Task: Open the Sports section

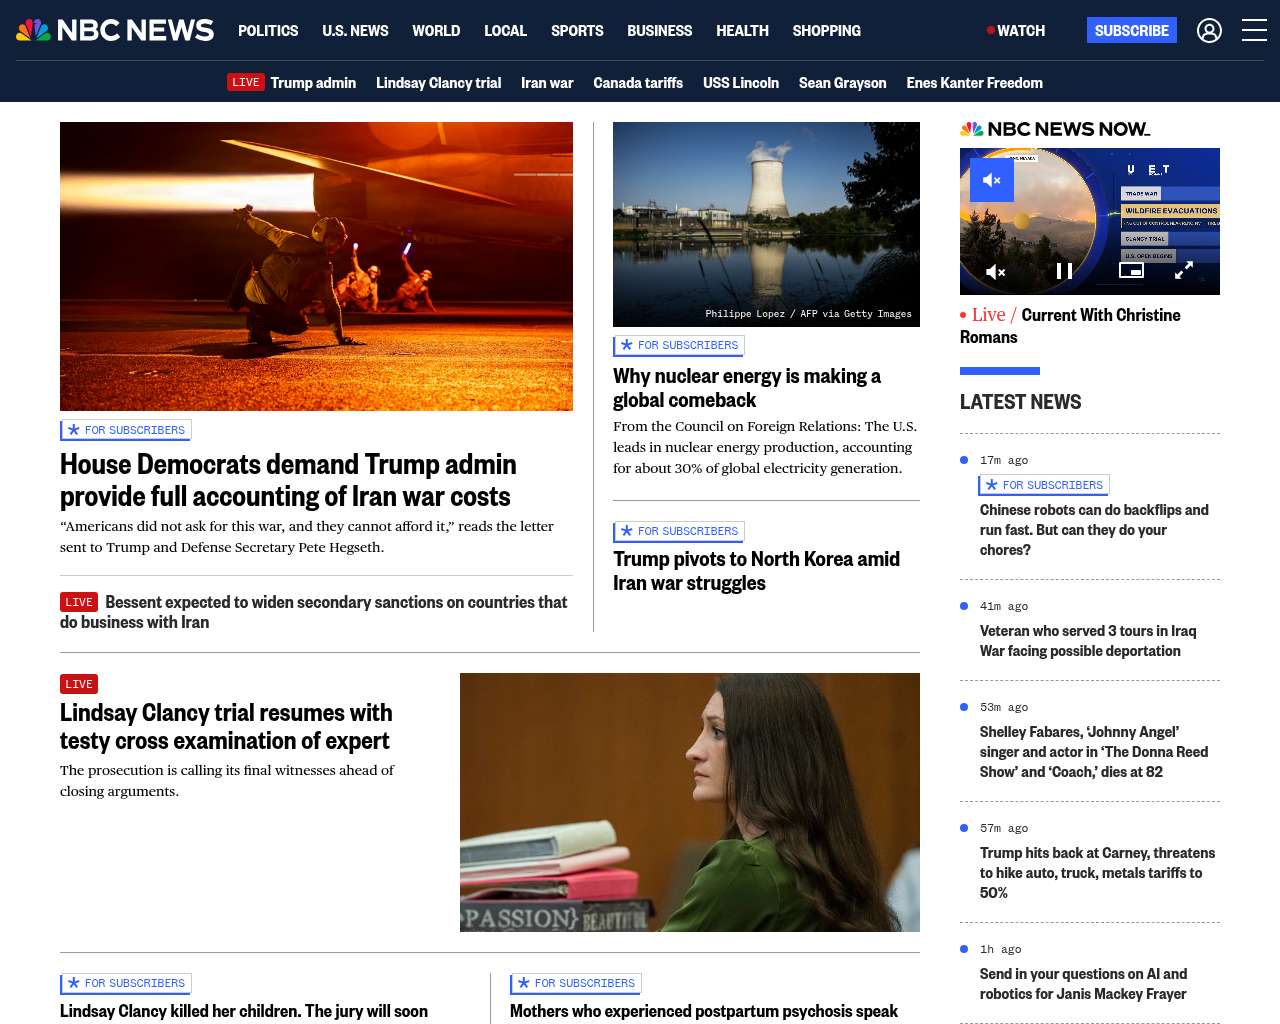Action: [x=577, y=31]
